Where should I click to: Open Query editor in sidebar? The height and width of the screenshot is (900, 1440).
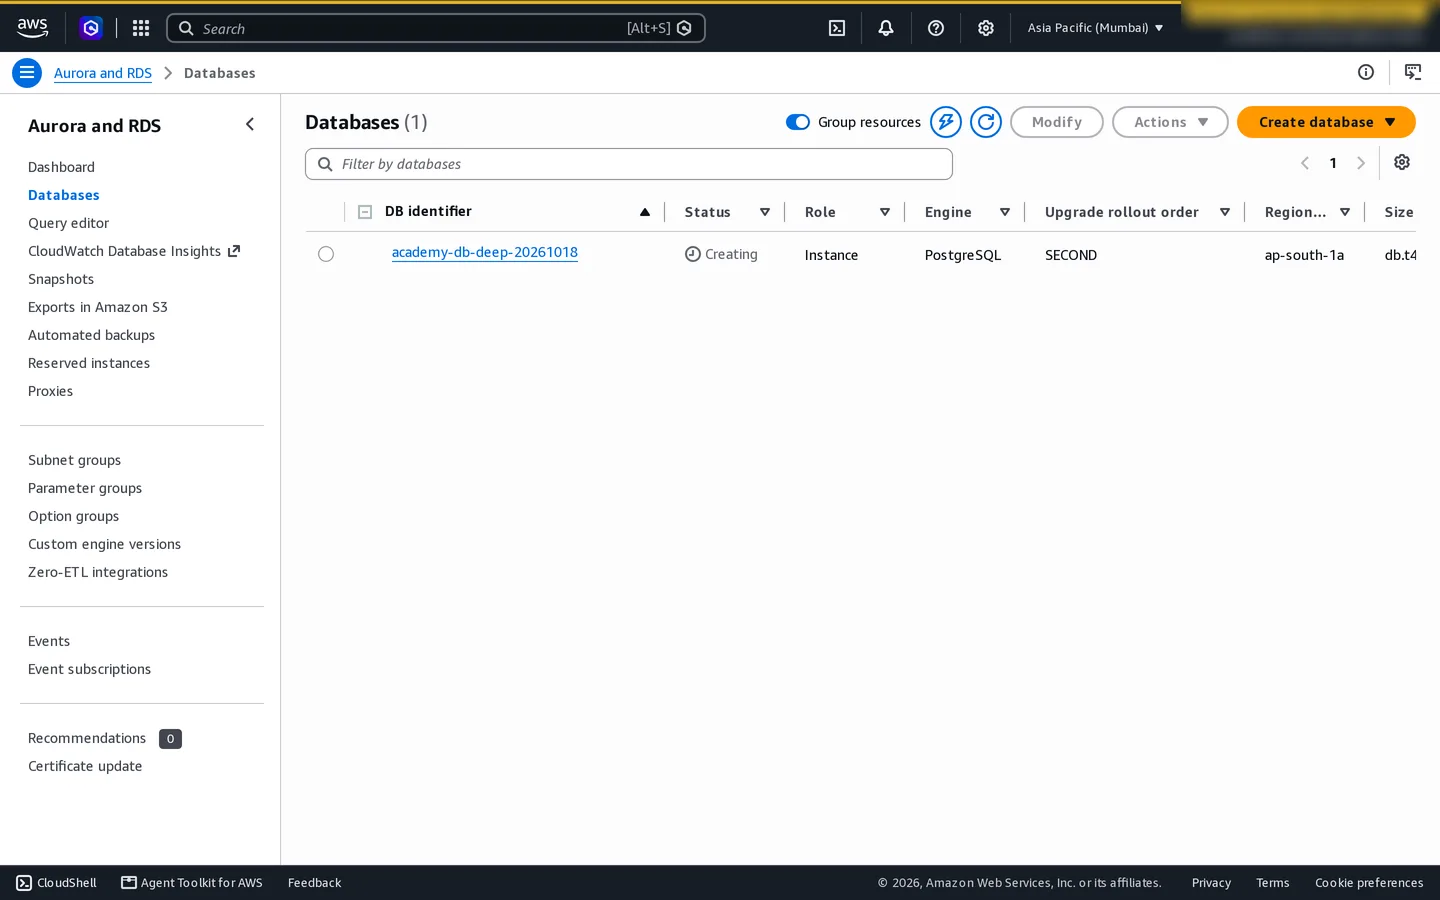click(68, 223)
